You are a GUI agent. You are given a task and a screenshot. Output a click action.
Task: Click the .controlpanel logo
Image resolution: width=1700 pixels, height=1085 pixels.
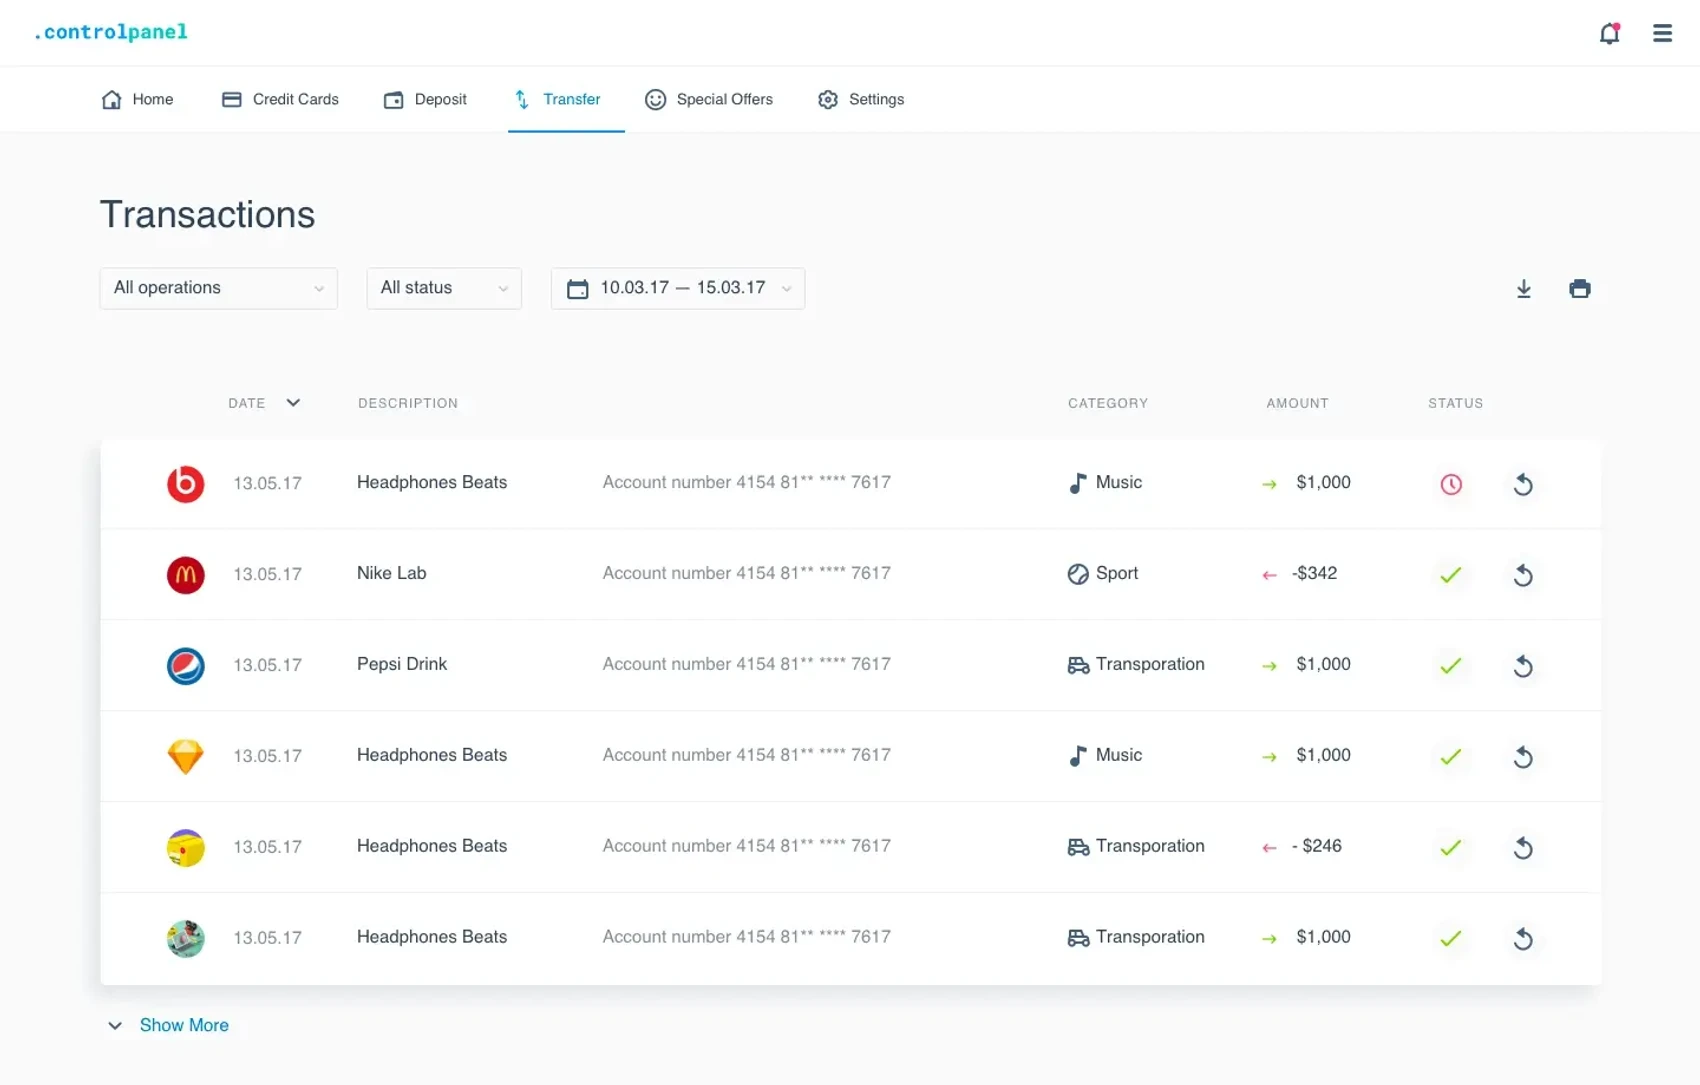pyautogui.click(x=110, y=32)
